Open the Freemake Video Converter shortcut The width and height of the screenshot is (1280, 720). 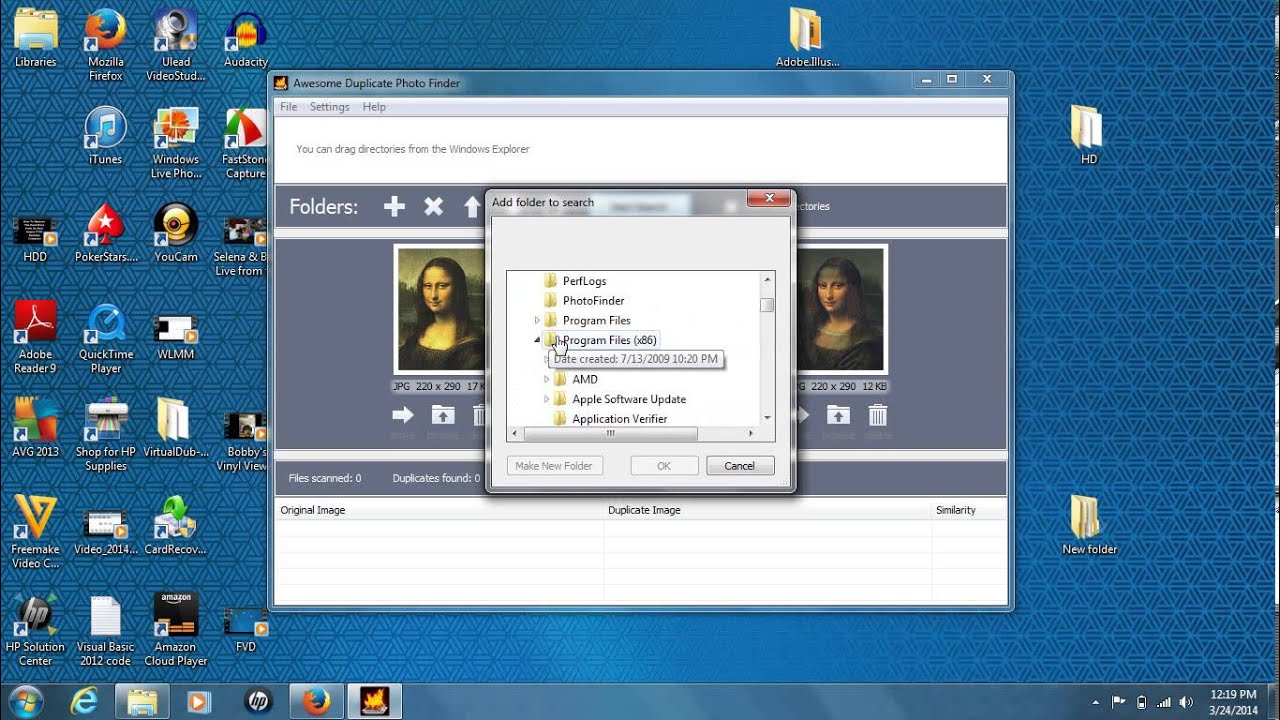coord(36,534)
